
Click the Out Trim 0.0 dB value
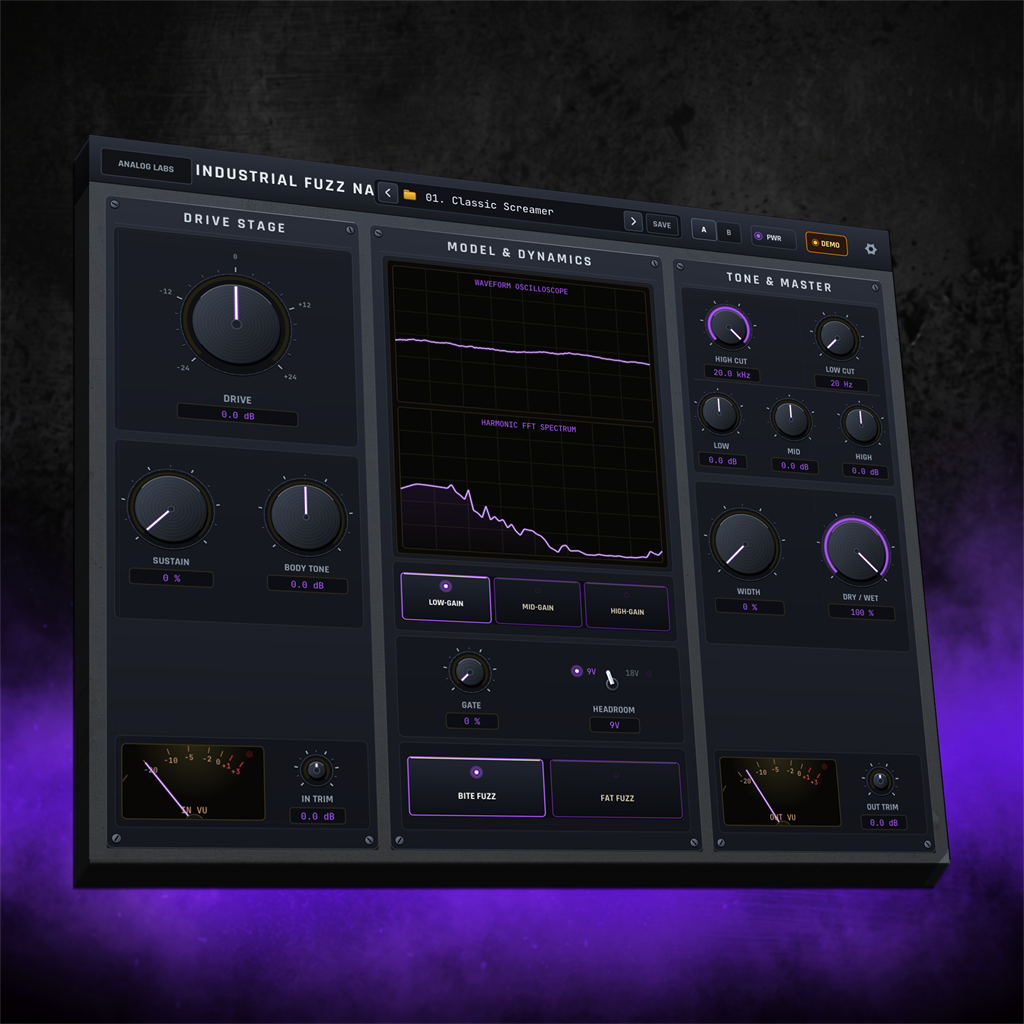click(x=884, y=823)
